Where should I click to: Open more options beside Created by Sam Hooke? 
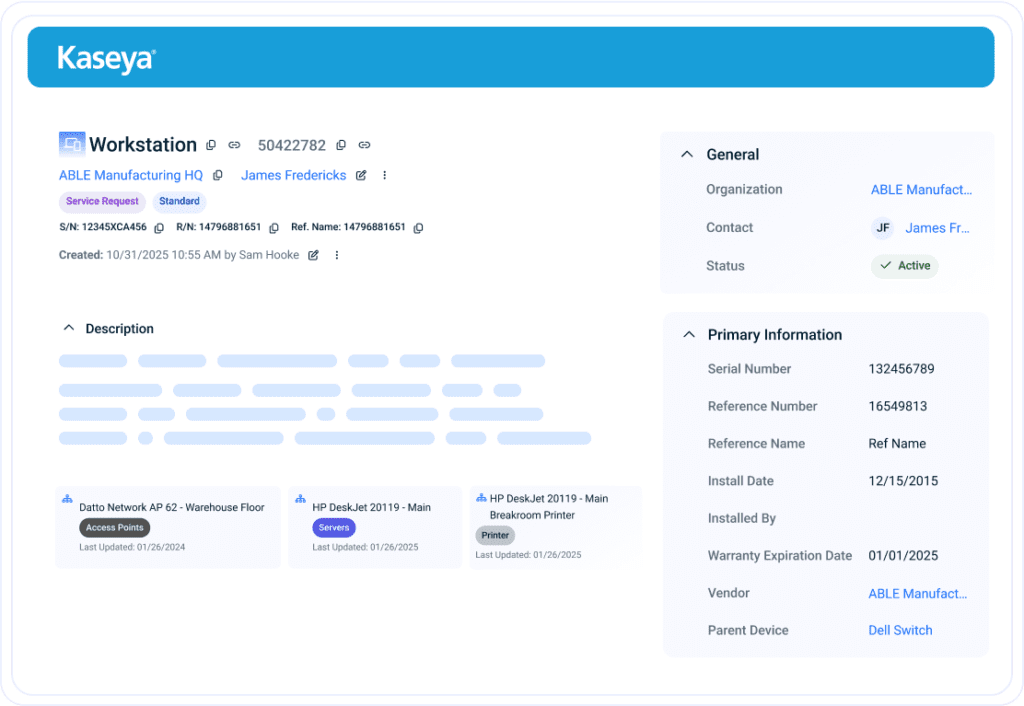pos(336,255)
